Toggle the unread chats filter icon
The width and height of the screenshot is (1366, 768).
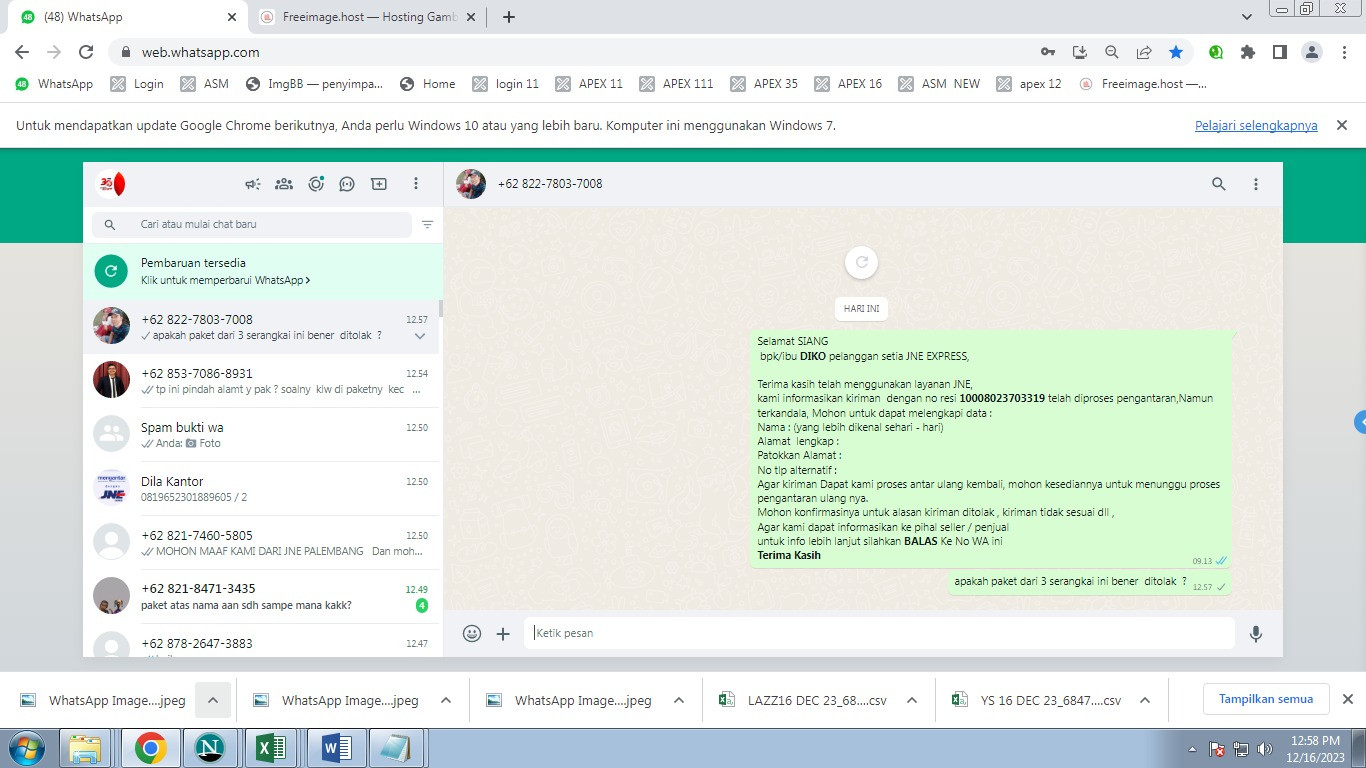[428, 225]
